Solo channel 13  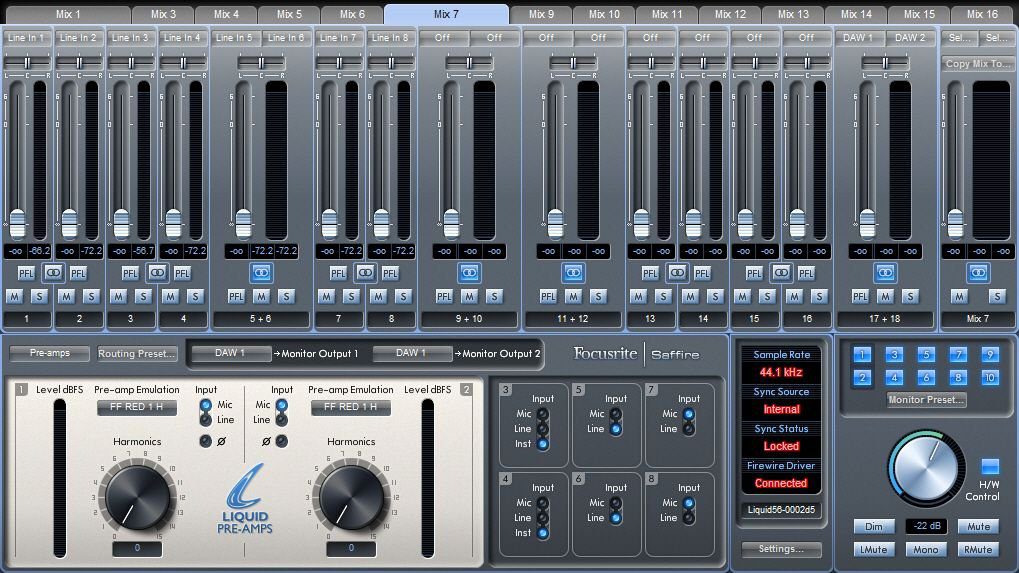663,296
